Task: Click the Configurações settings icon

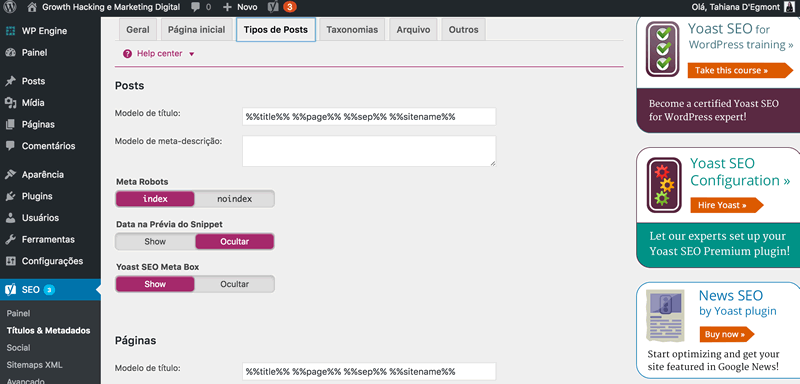Action: pos(10,261)
